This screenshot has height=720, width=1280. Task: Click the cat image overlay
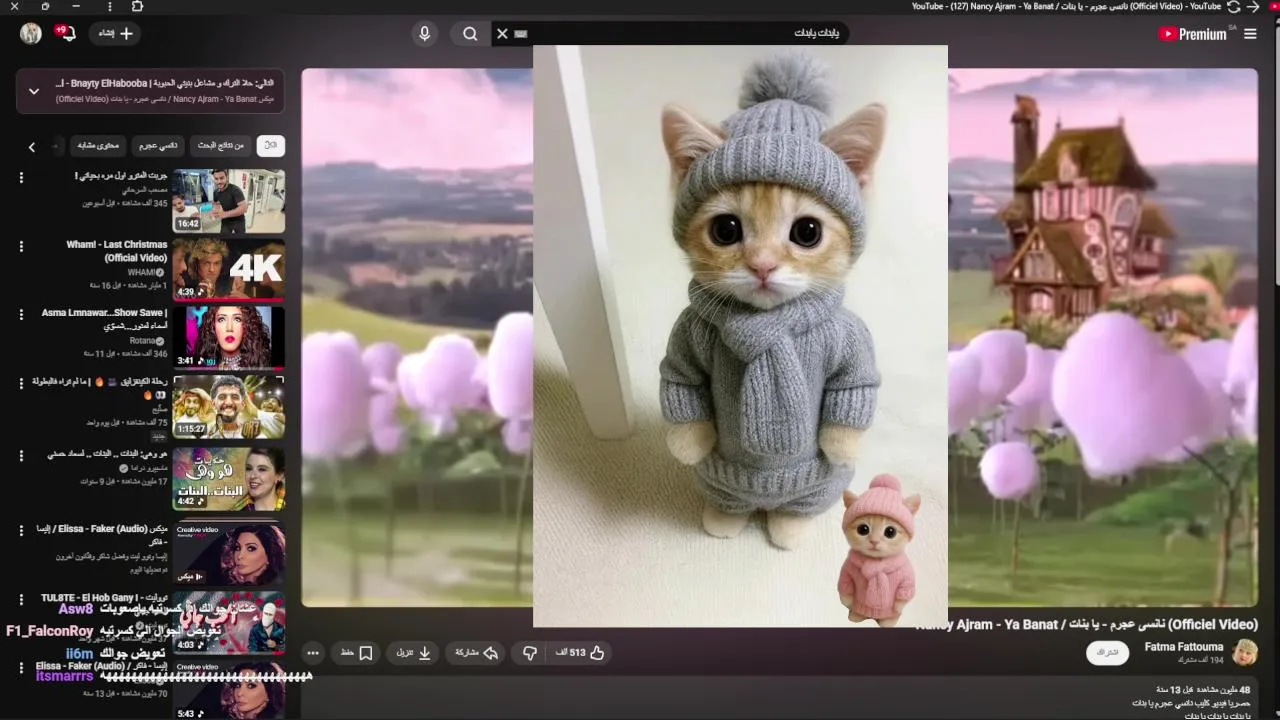(740, 336)
